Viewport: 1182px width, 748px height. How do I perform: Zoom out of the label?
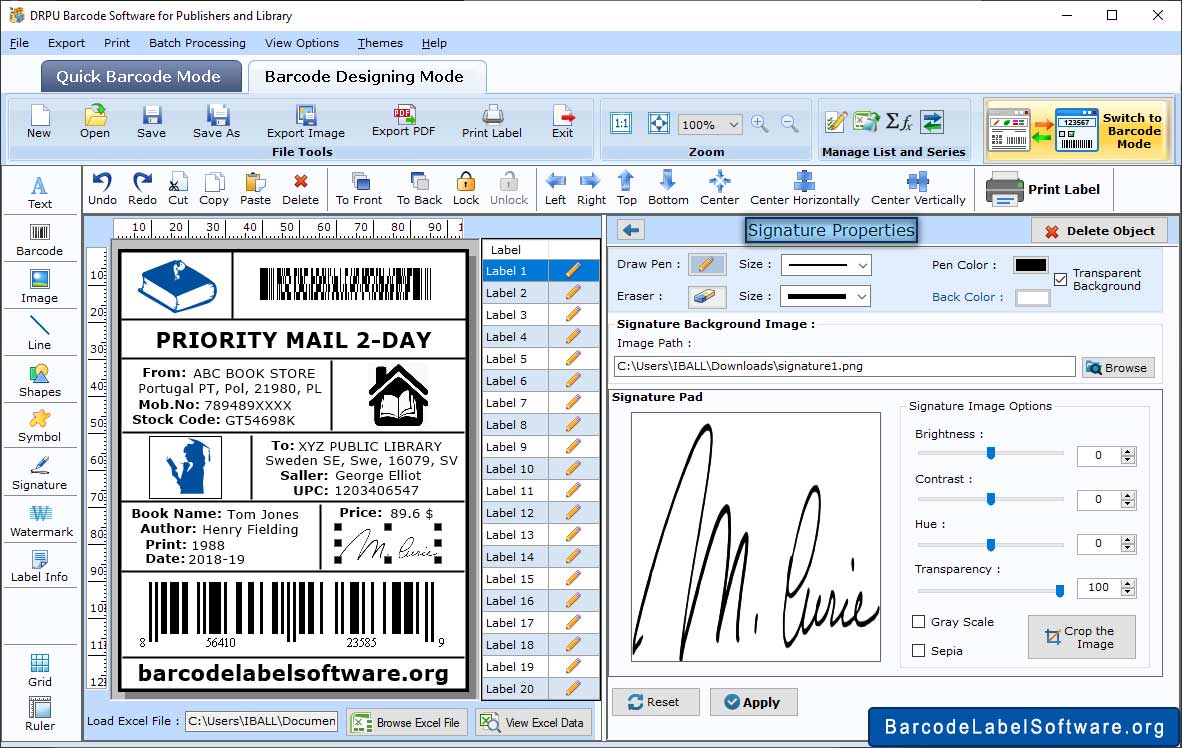[789, 124]
